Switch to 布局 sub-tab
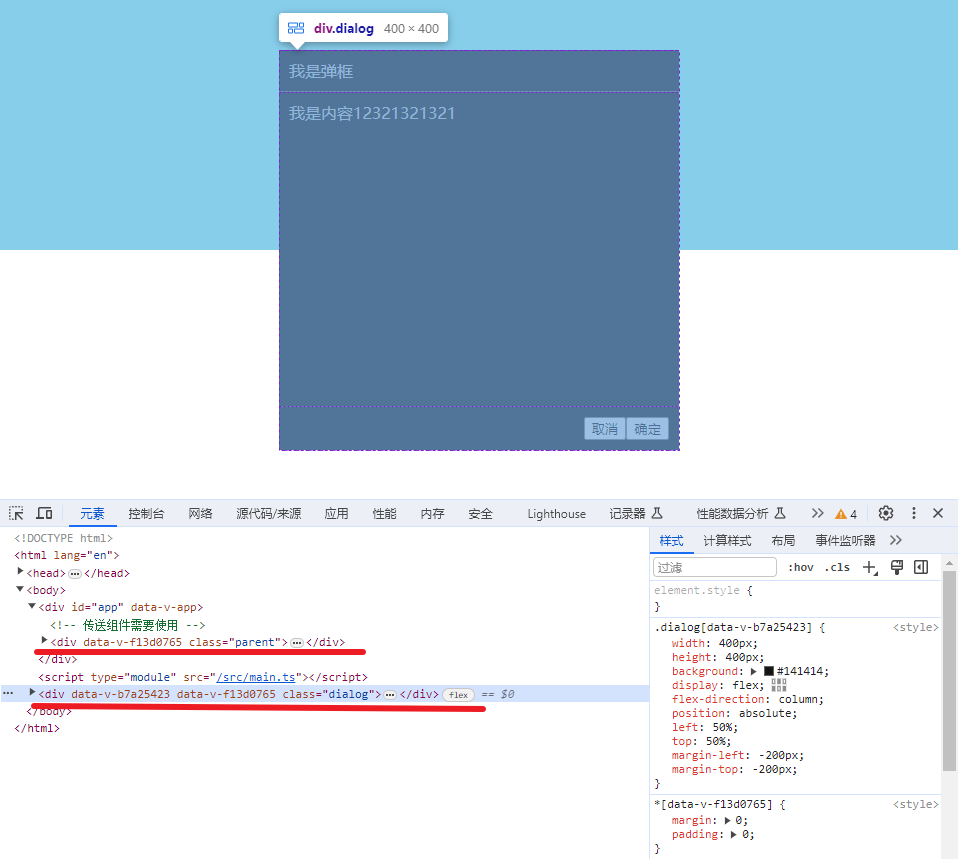The height and width of the screenshot is (859, 958). click(783, 541)
